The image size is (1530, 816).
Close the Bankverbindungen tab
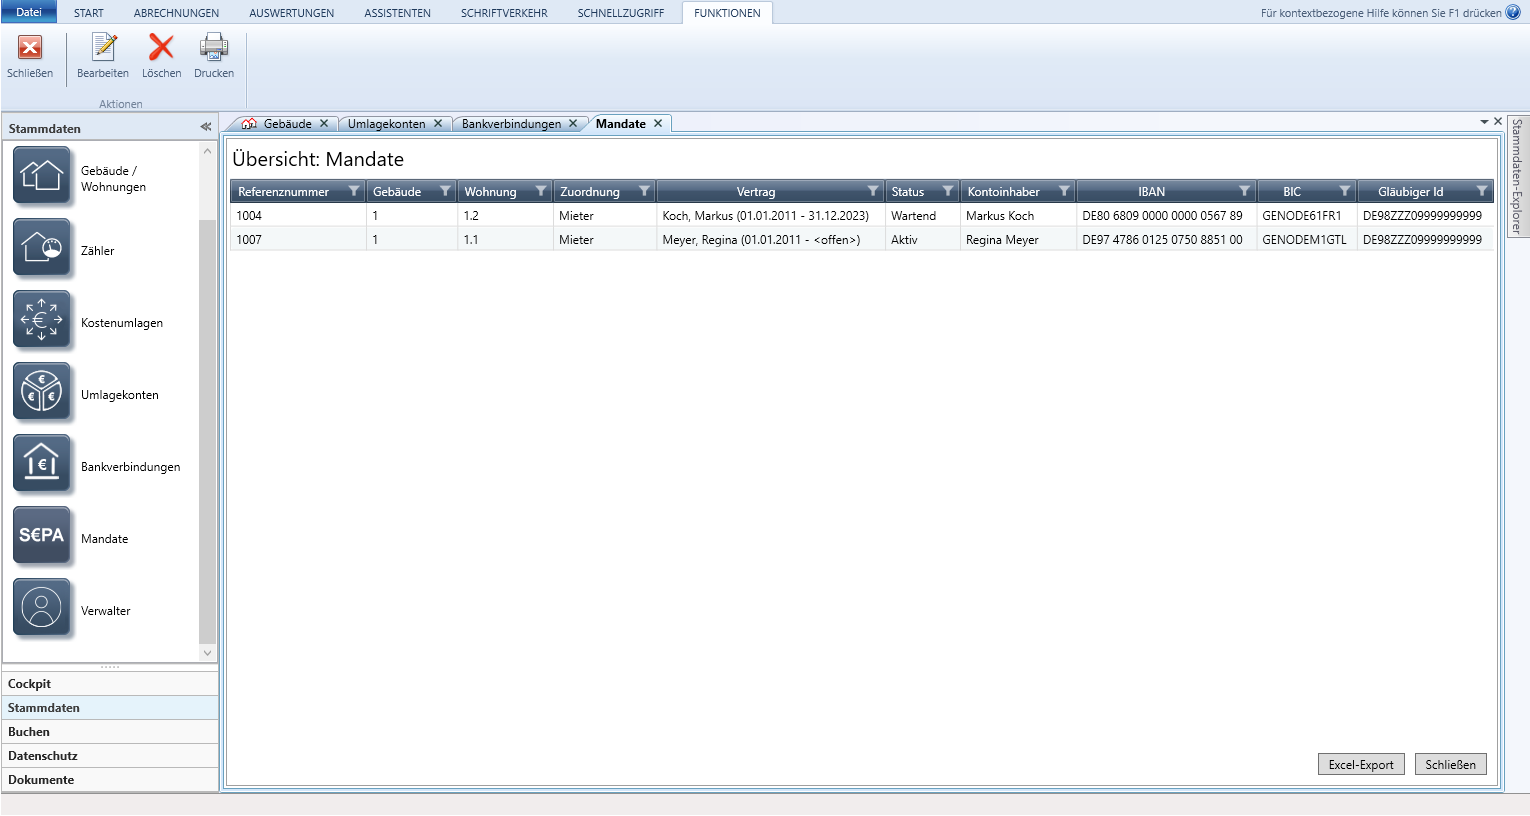(x=573, y=124)
